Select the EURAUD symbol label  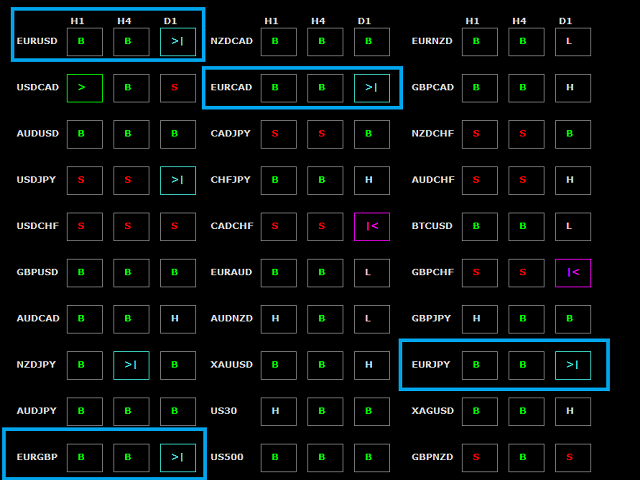click(x=231, y=272)
